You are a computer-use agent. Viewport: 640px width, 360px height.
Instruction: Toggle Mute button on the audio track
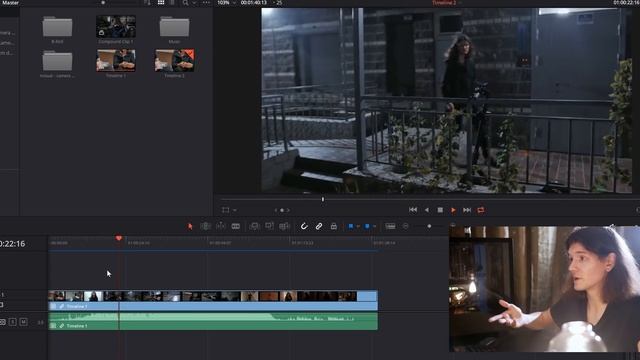[x=23, y=322]
